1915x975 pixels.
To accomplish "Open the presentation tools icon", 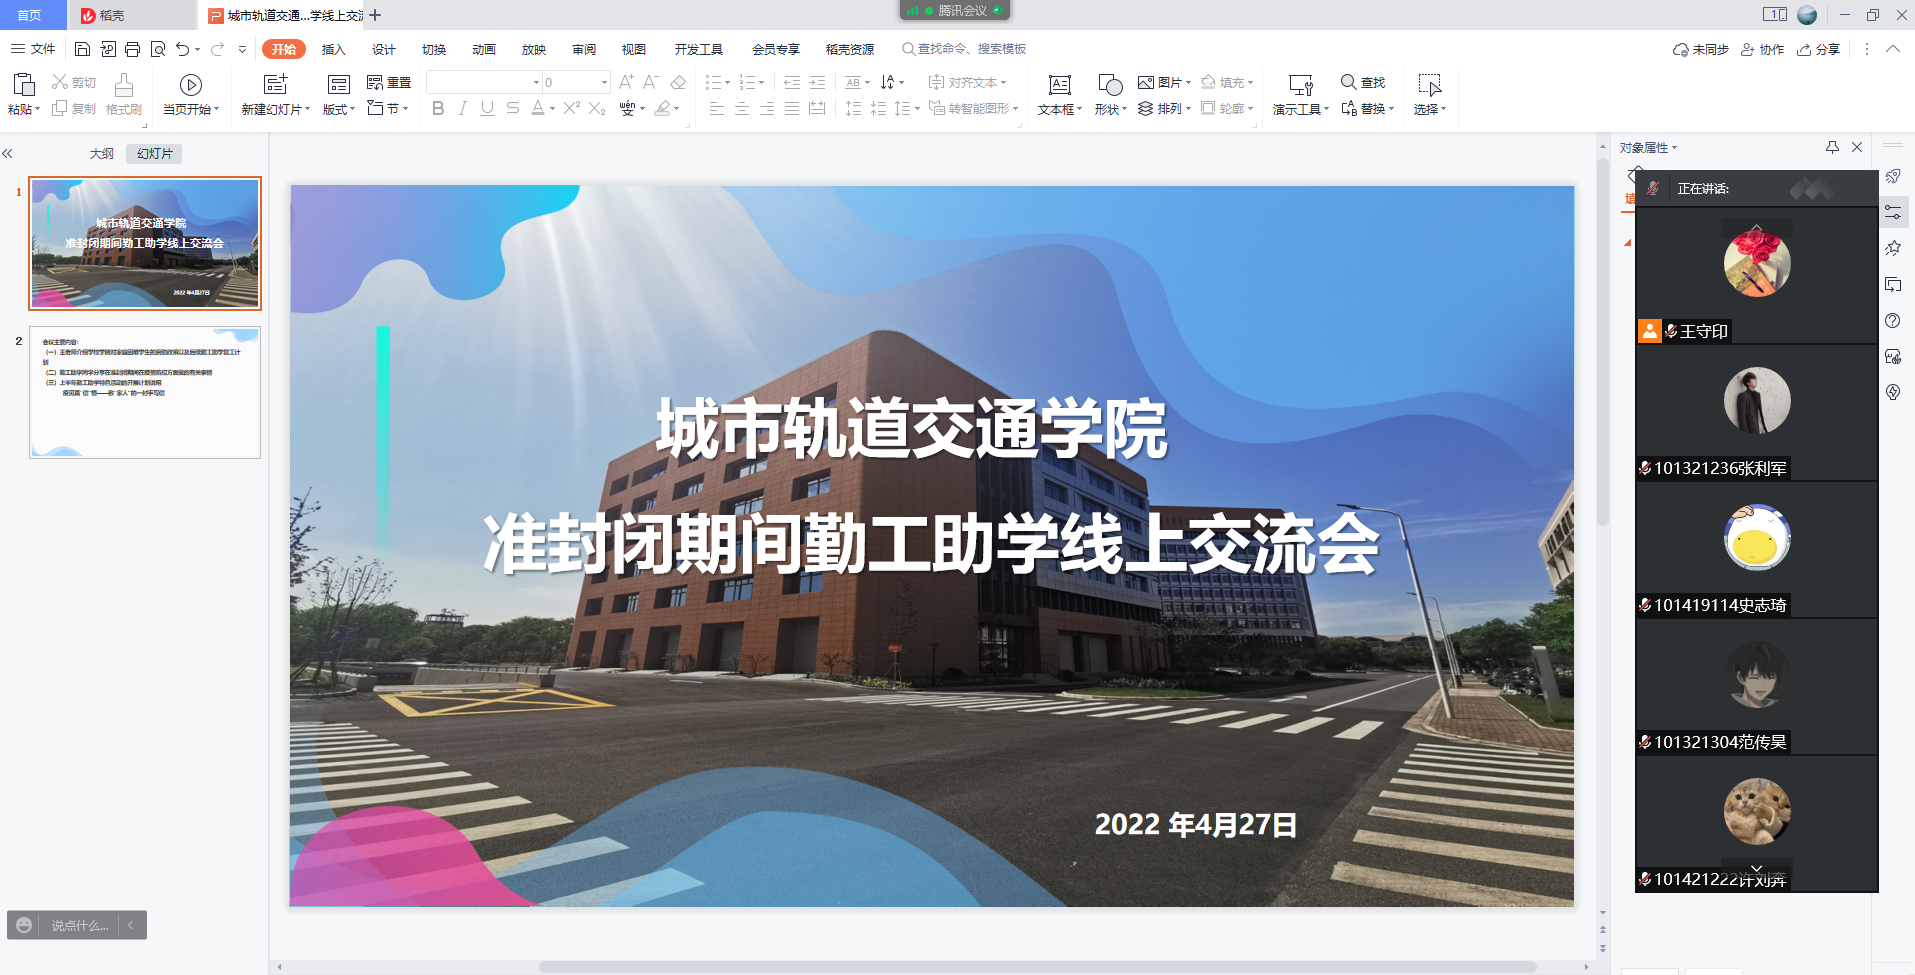I will (1300, 85).
